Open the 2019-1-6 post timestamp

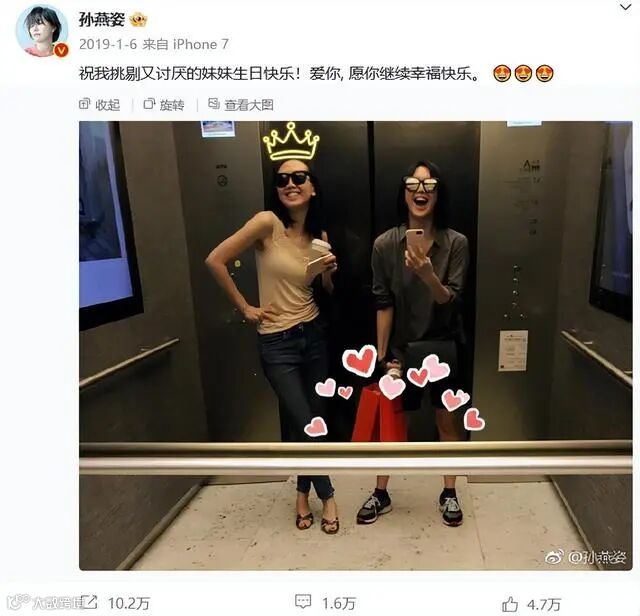point(108,44)
